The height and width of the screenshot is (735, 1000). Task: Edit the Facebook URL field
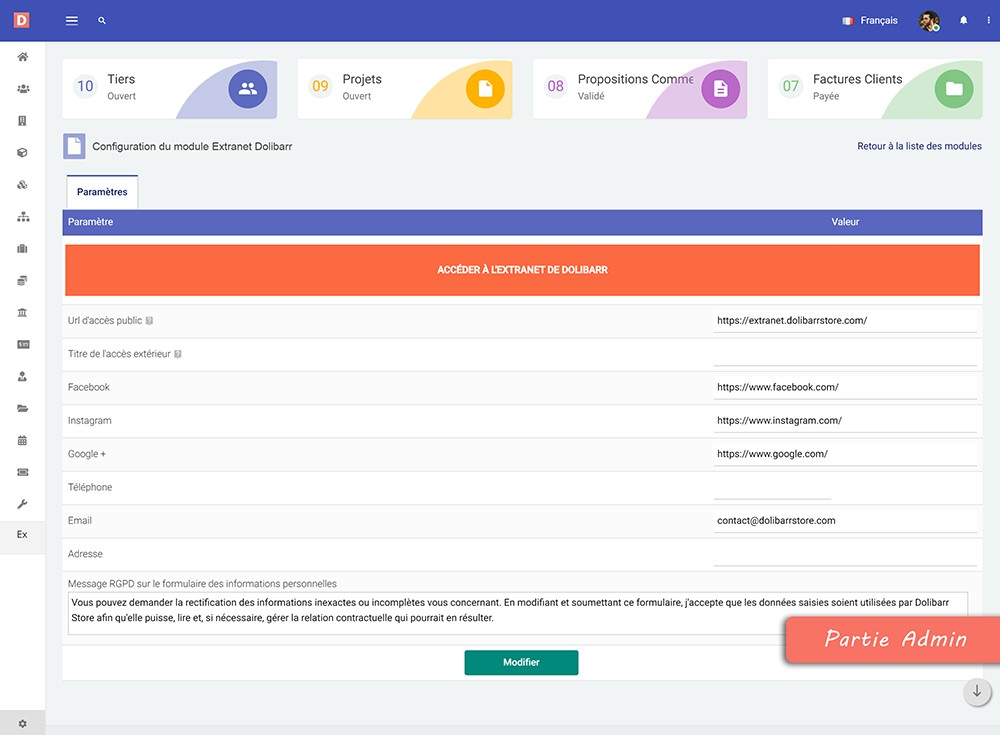pos(845,387)
